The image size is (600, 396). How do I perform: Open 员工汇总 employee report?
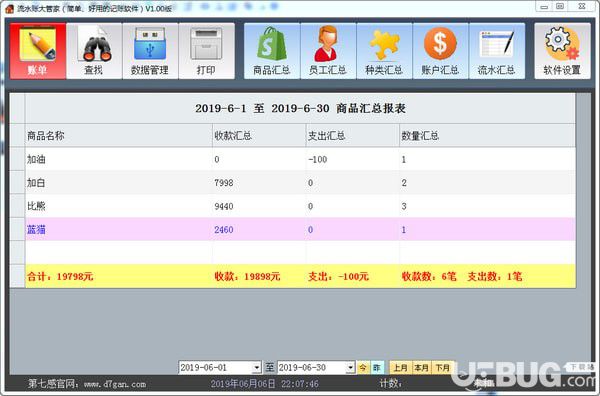click(328, 51)
